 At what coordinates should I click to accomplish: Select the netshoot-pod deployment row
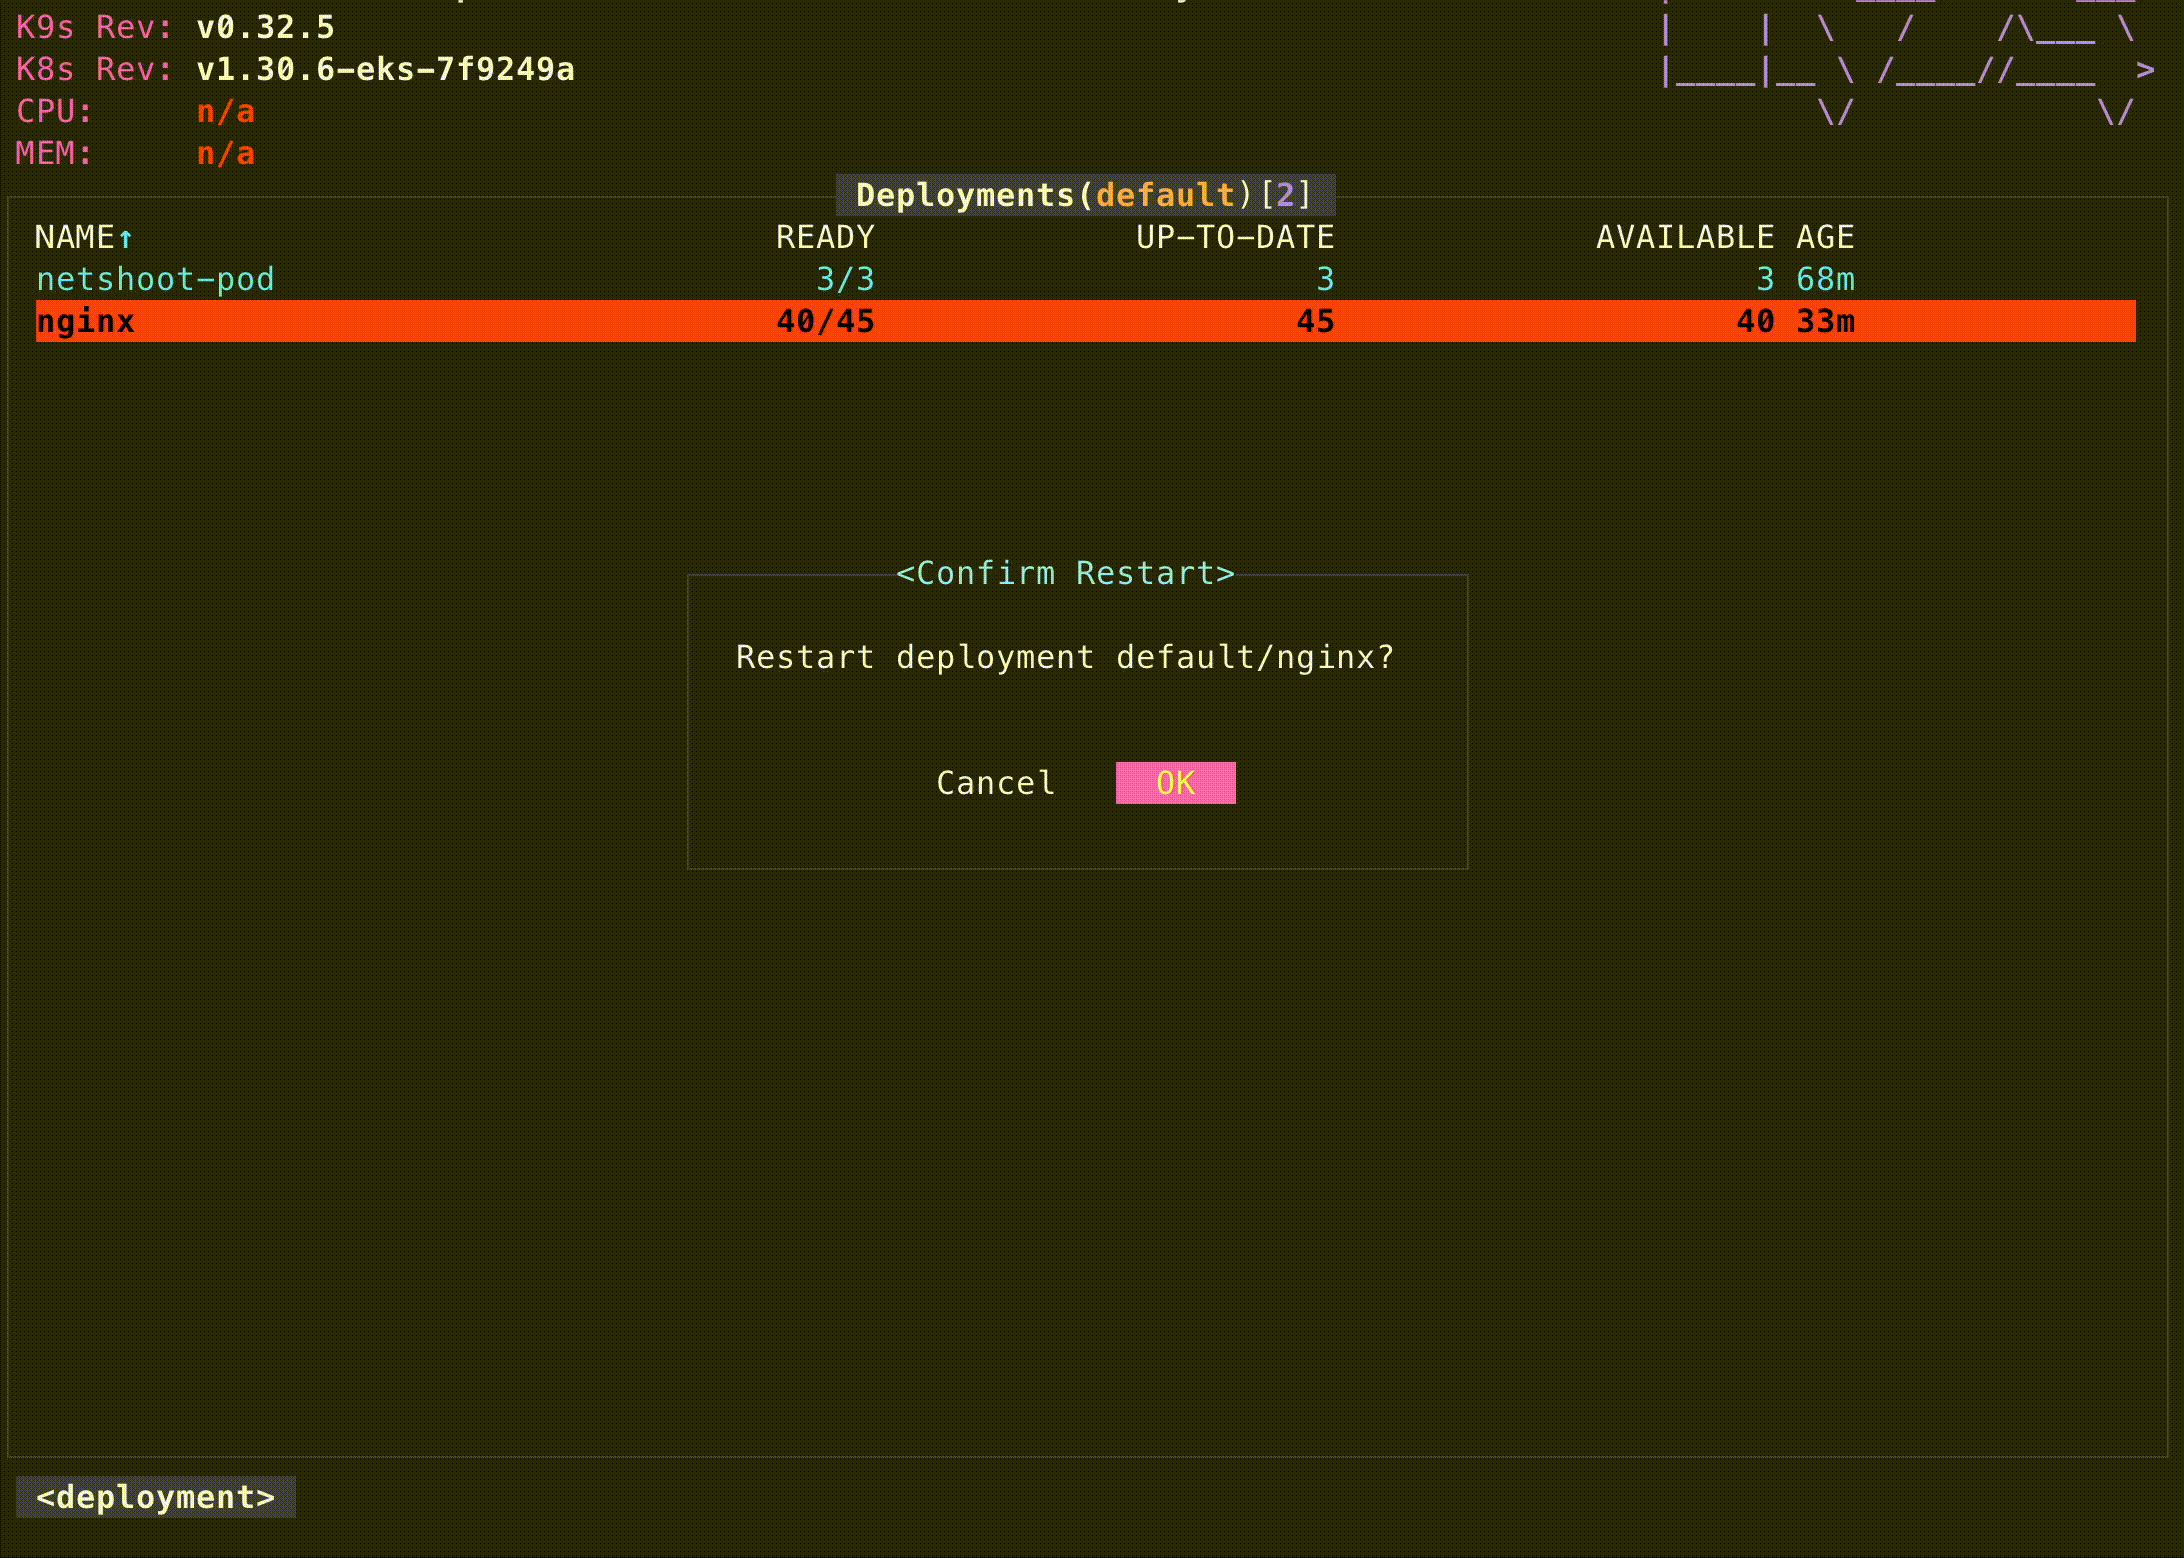point(155,279)
